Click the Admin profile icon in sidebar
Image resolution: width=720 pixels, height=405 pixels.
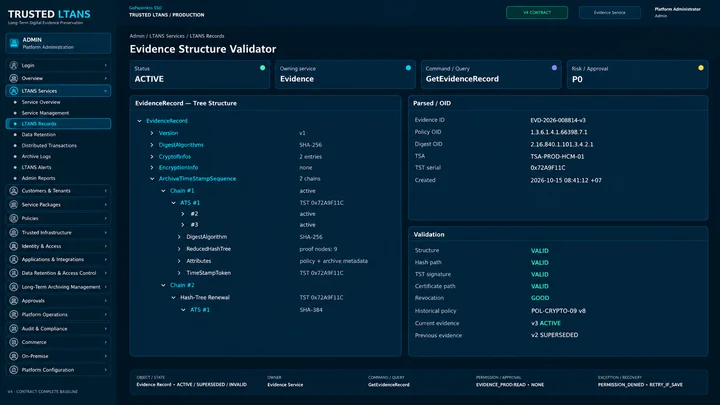click(14, 43)
